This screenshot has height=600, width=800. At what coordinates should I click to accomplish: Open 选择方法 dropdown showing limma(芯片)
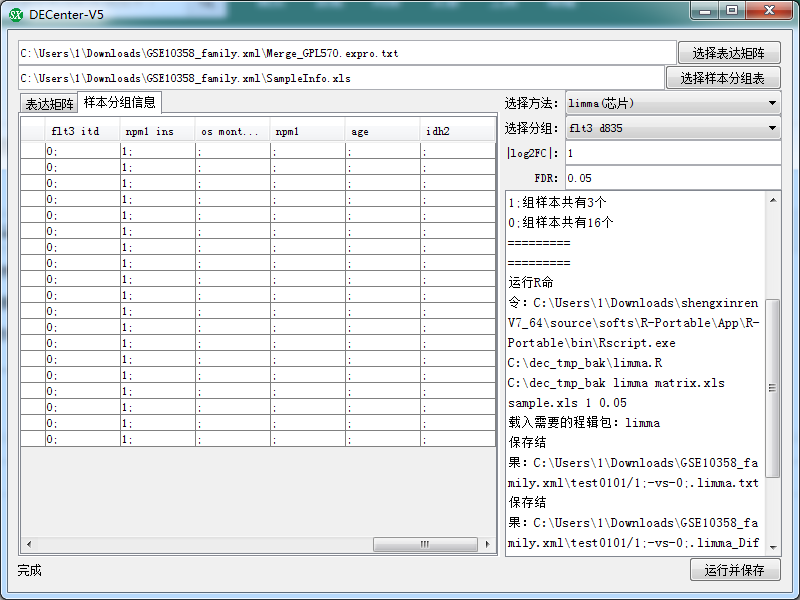pos(672,103)
